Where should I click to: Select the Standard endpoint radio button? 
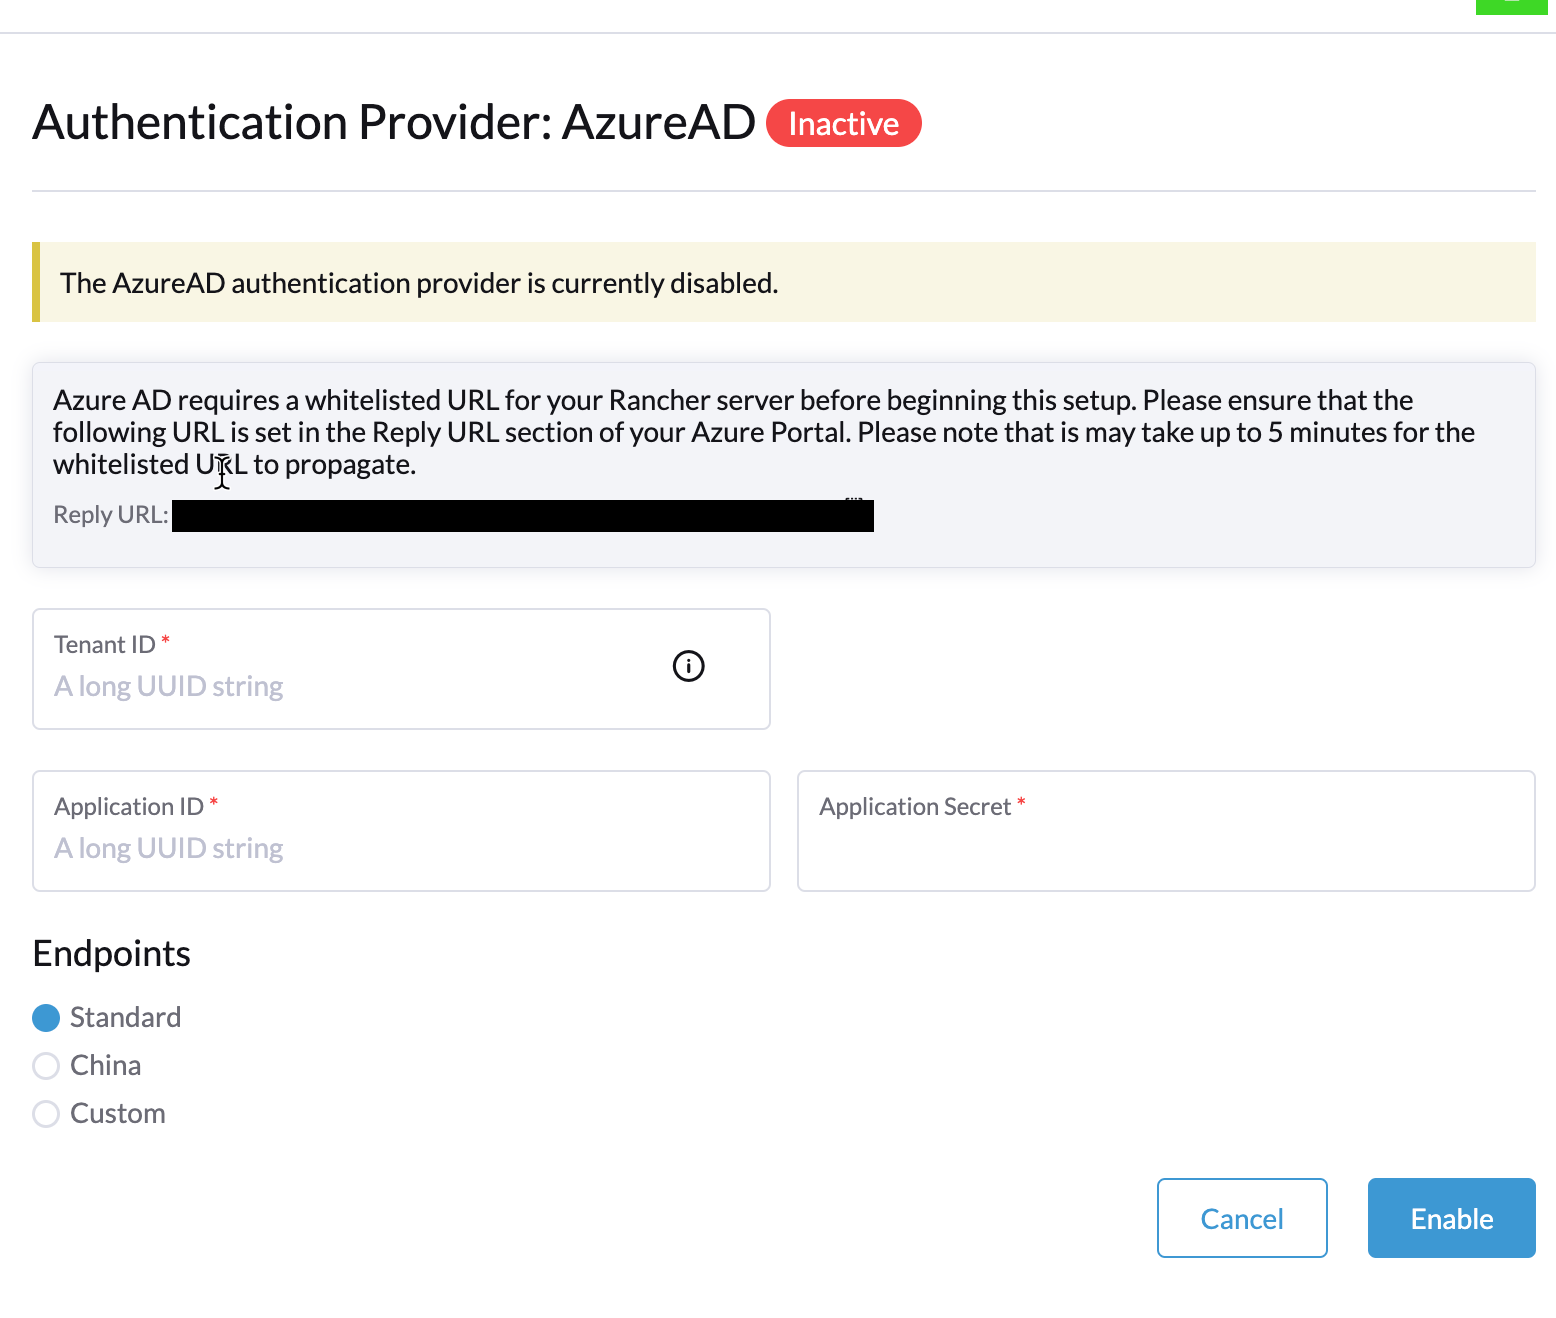45,1017
